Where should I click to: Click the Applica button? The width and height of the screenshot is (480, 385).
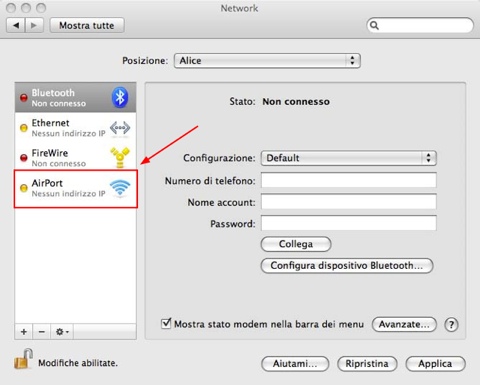(435, 364)
